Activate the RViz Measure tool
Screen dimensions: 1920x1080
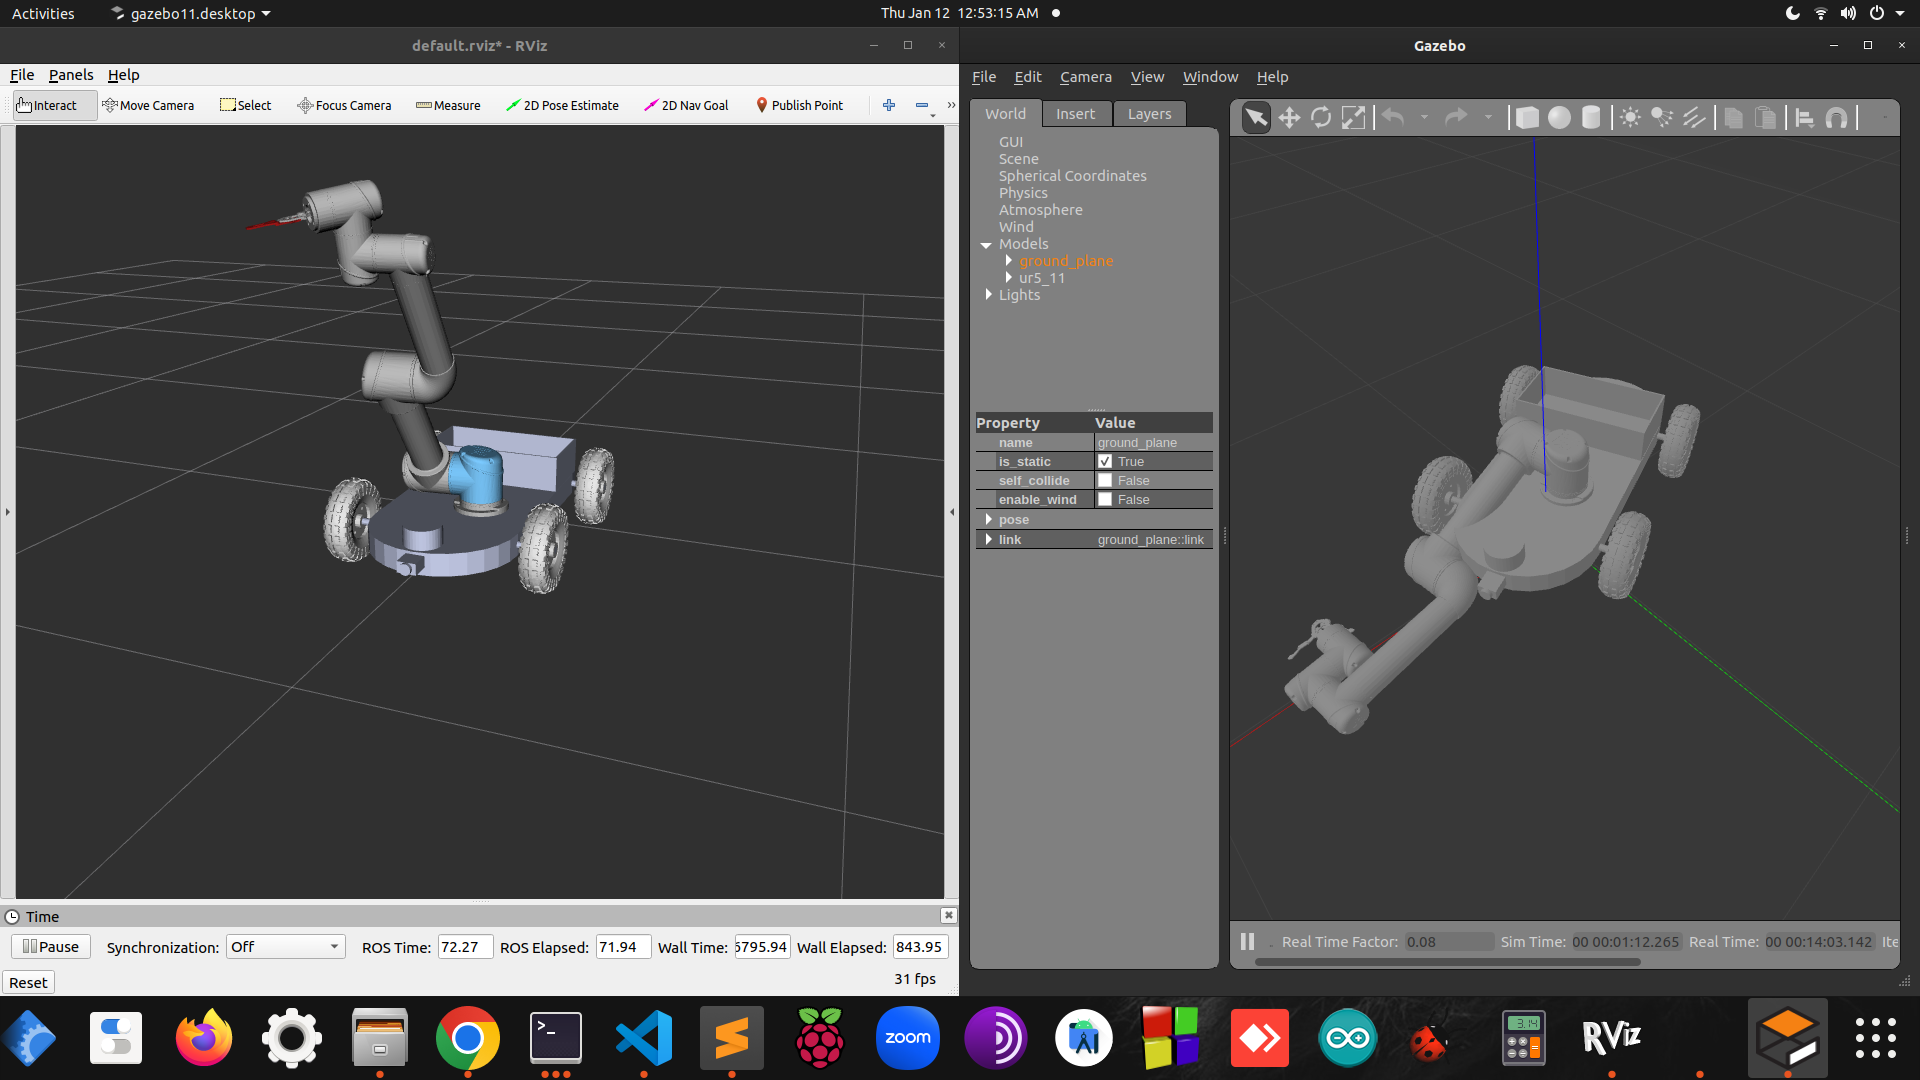448,105
